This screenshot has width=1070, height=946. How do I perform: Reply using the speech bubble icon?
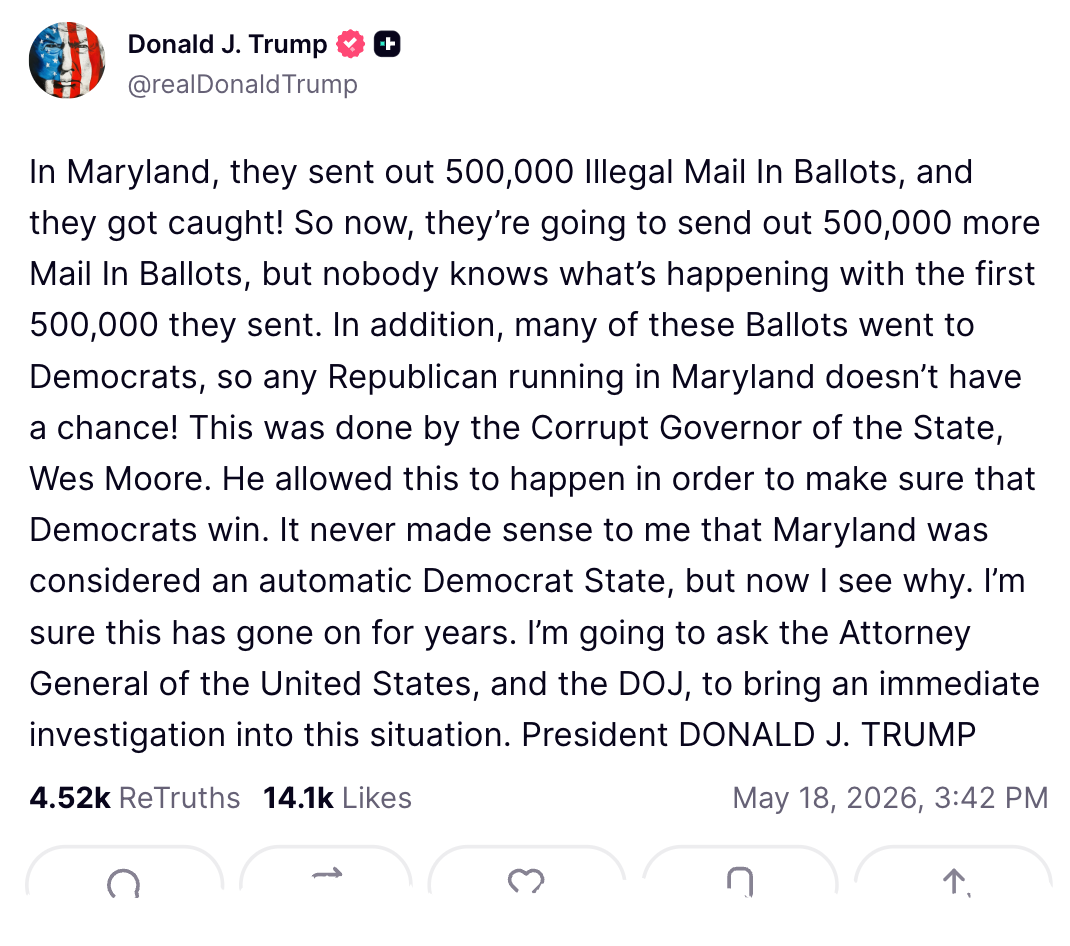[124, 880]
